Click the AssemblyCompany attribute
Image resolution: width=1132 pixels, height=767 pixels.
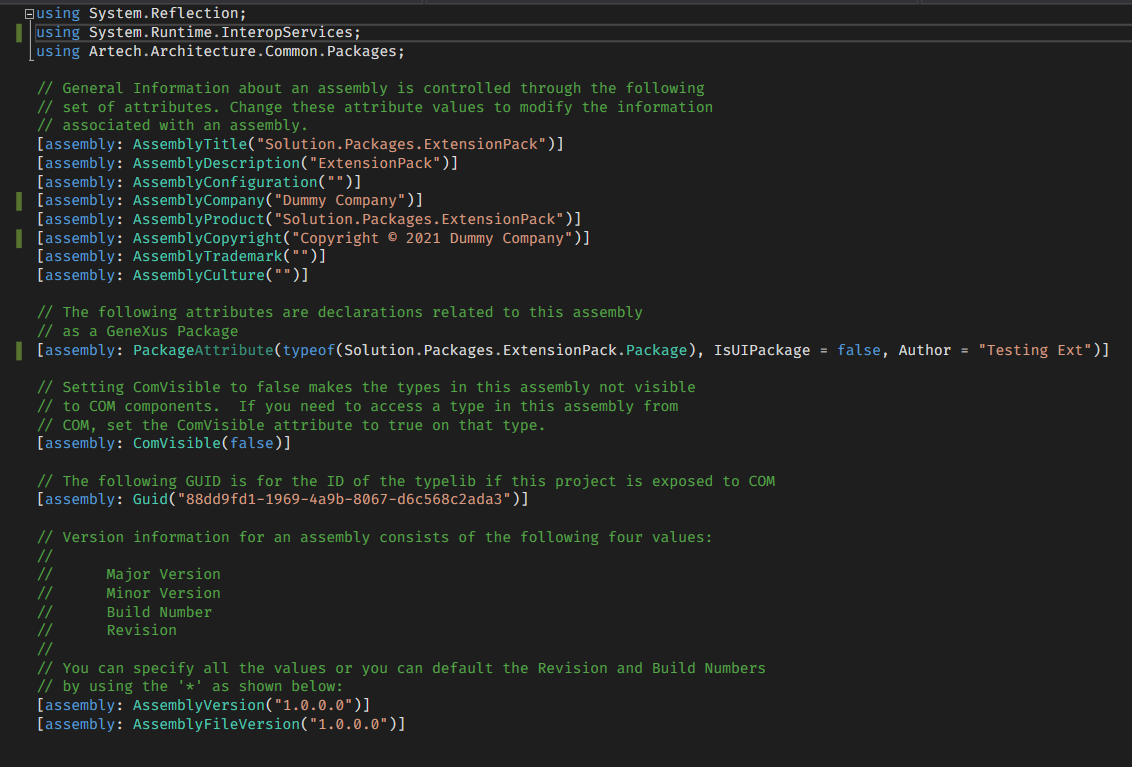click(199, 200)
